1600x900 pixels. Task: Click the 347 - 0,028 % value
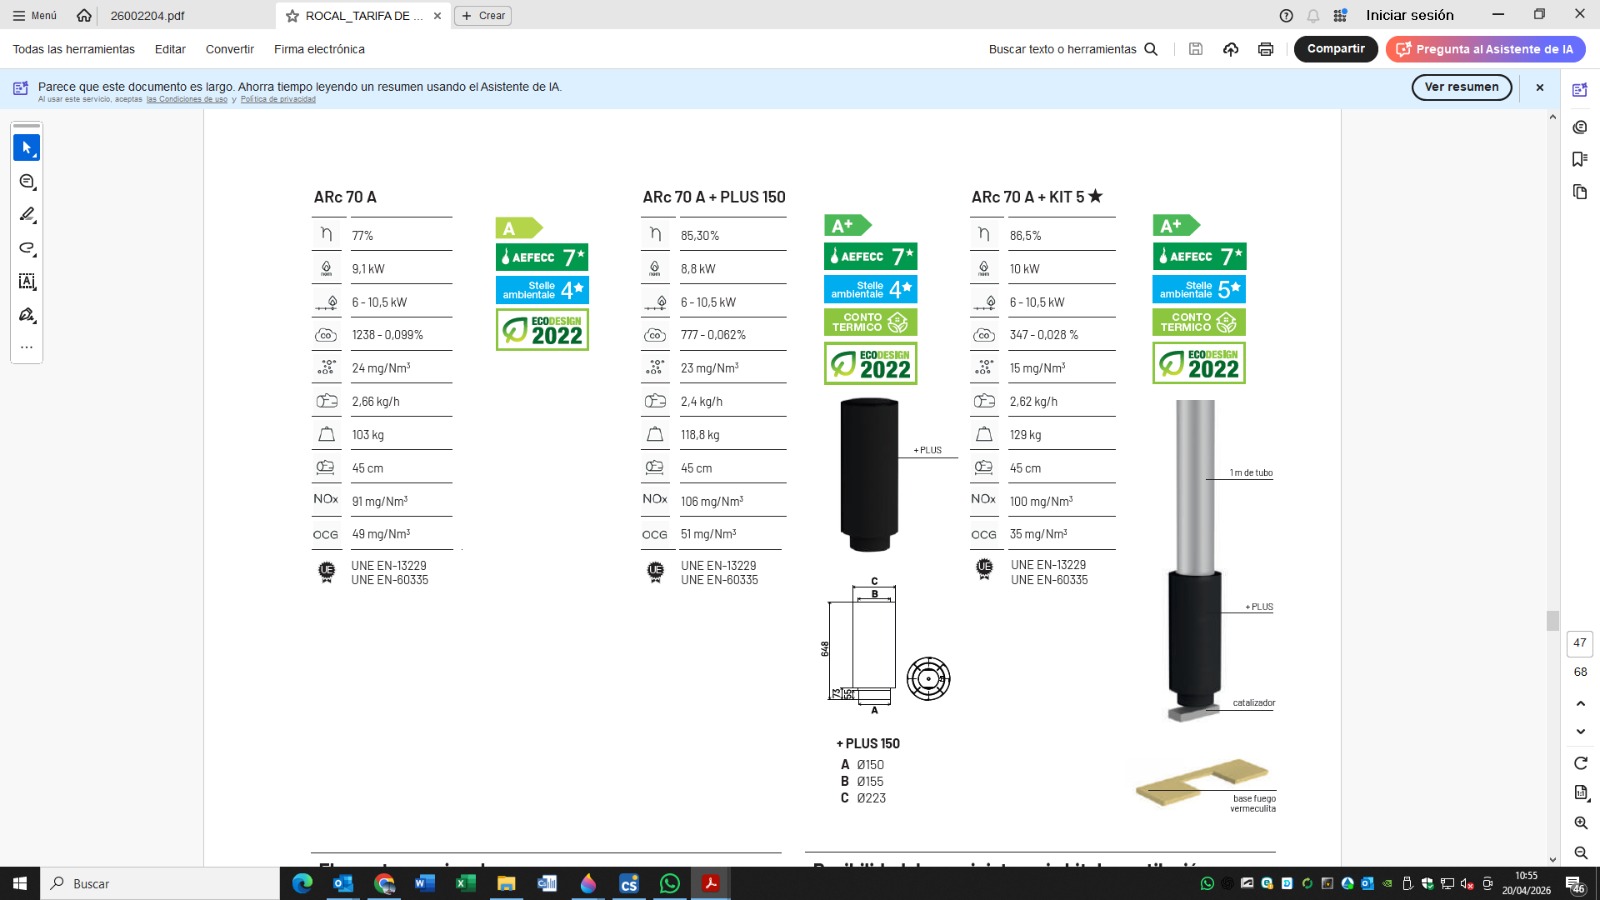click(1044, 335)
